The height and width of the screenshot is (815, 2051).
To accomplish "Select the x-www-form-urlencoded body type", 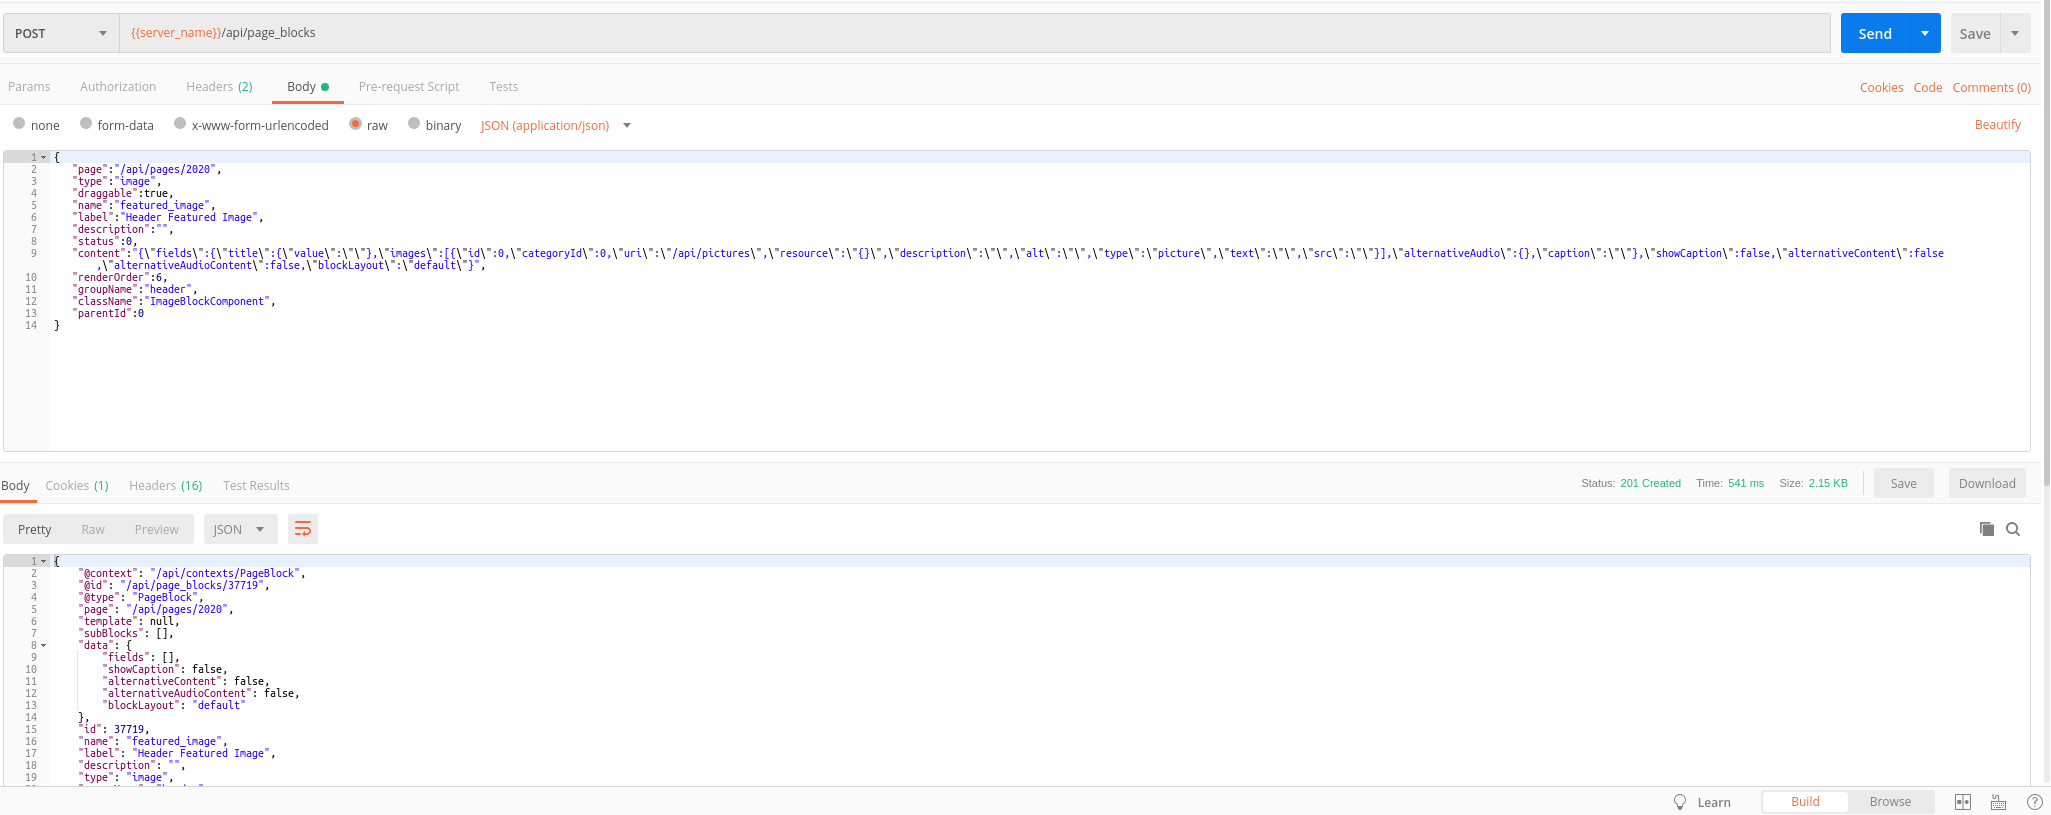I will click(180, 124).
